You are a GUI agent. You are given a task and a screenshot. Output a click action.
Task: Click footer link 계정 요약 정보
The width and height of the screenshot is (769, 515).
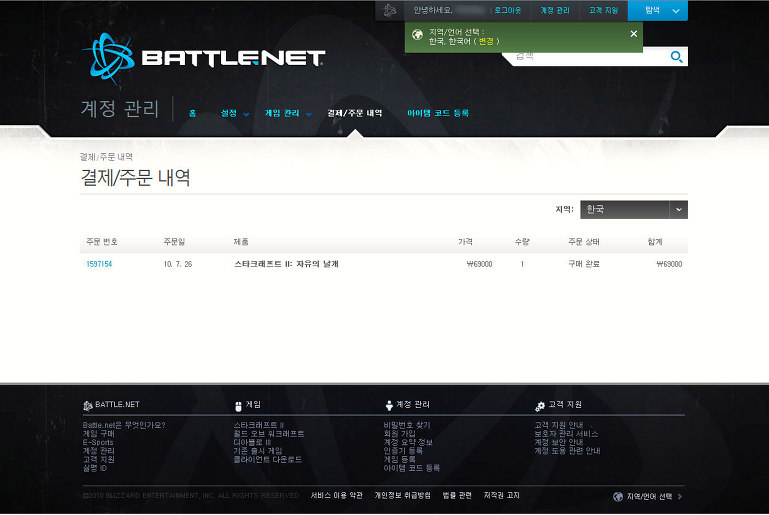pos(408,442)
